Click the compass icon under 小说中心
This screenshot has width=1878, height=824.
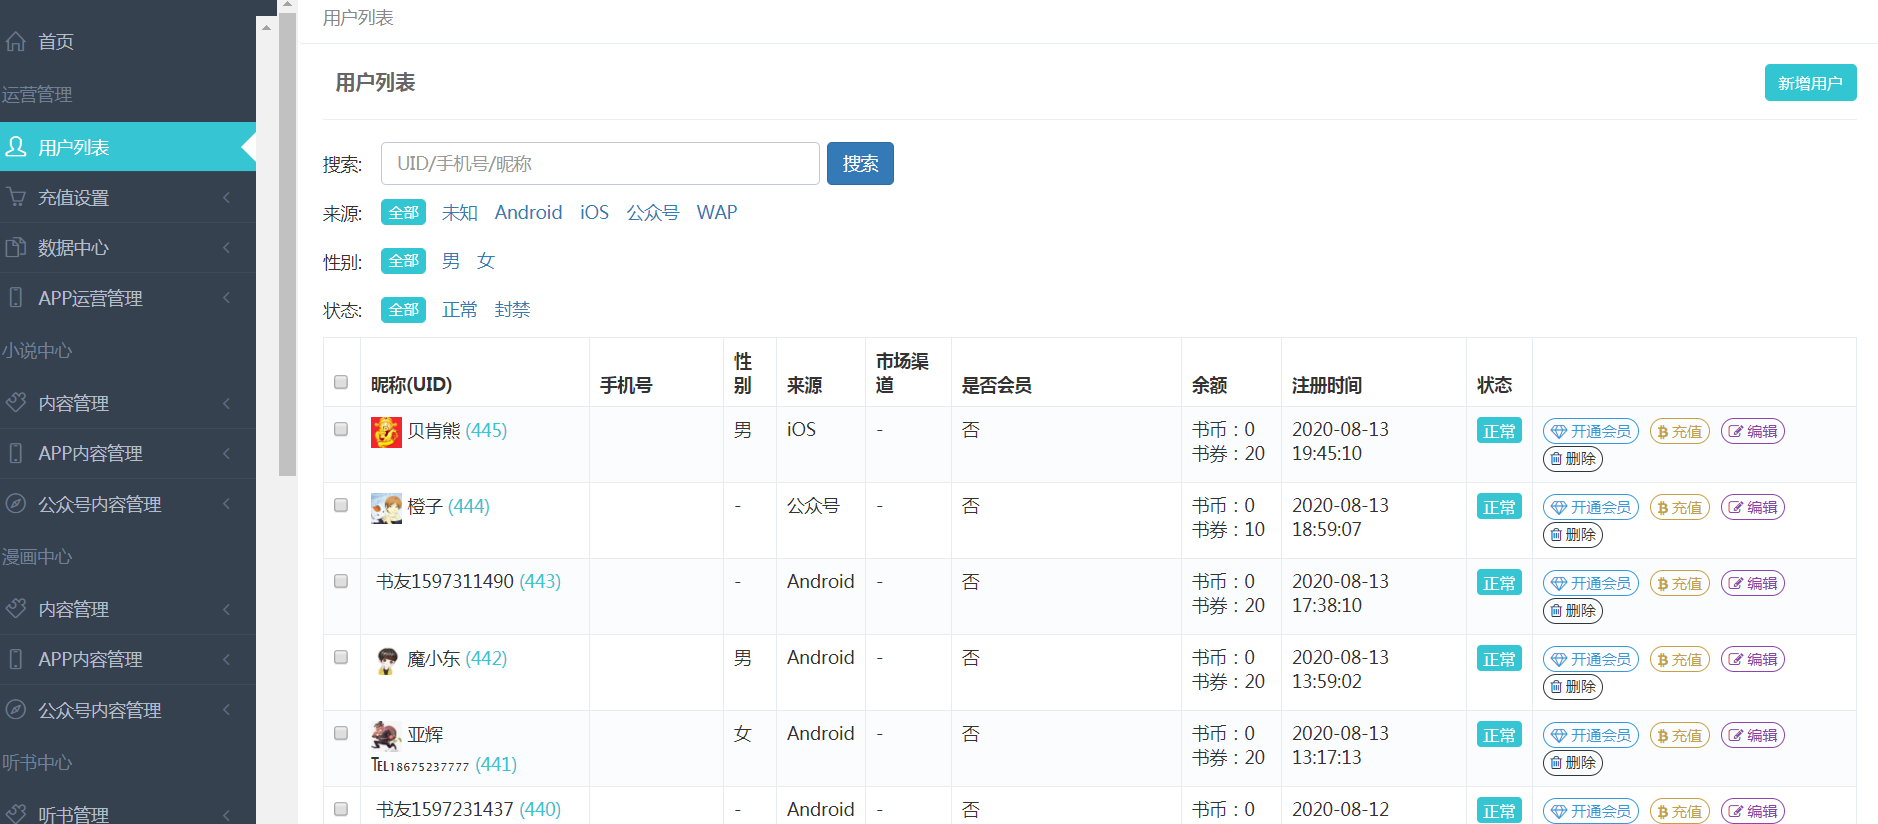pos(16,504)
